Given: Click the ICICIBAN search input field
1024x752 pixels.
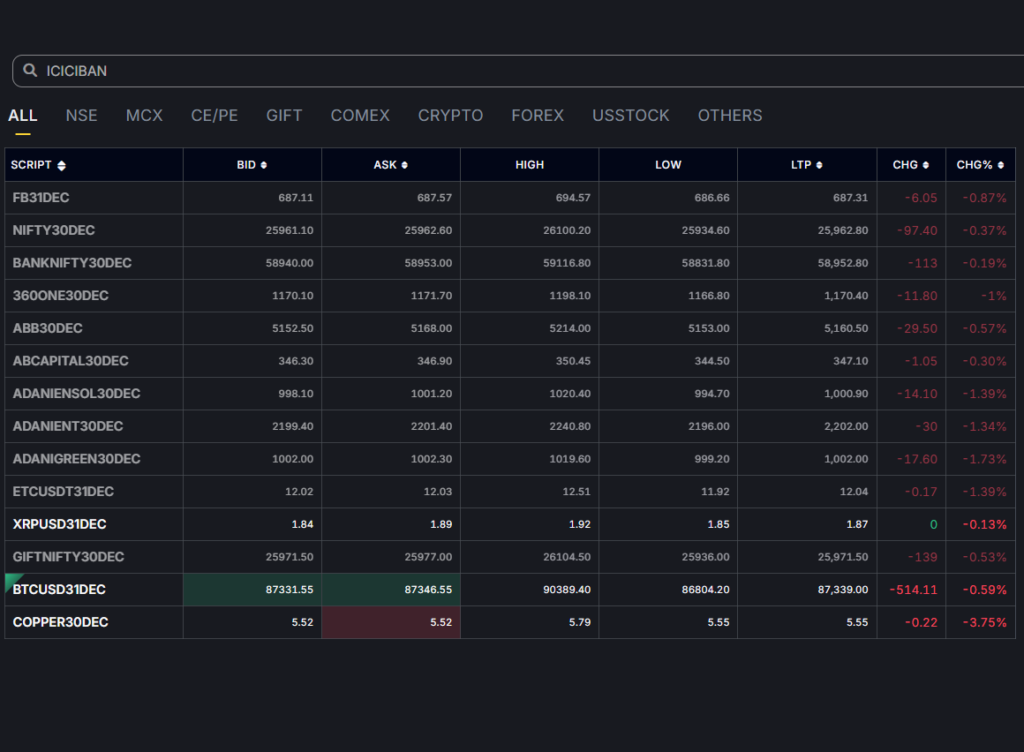Looking at the screenshot, I should (x=500, y=71).
